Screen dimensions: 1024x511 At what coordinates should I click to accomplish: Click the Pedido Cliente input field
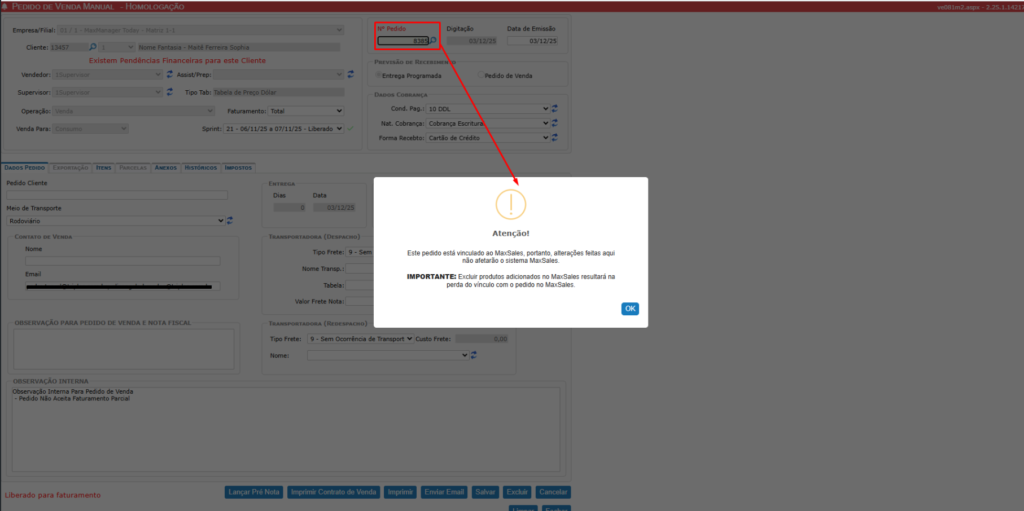coord(117,195)
